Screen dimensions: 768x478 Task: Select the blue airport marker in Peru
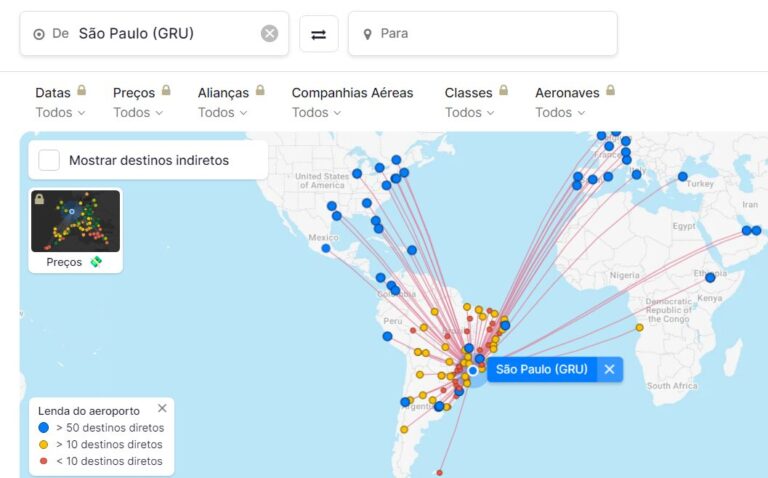coord(387,336)
